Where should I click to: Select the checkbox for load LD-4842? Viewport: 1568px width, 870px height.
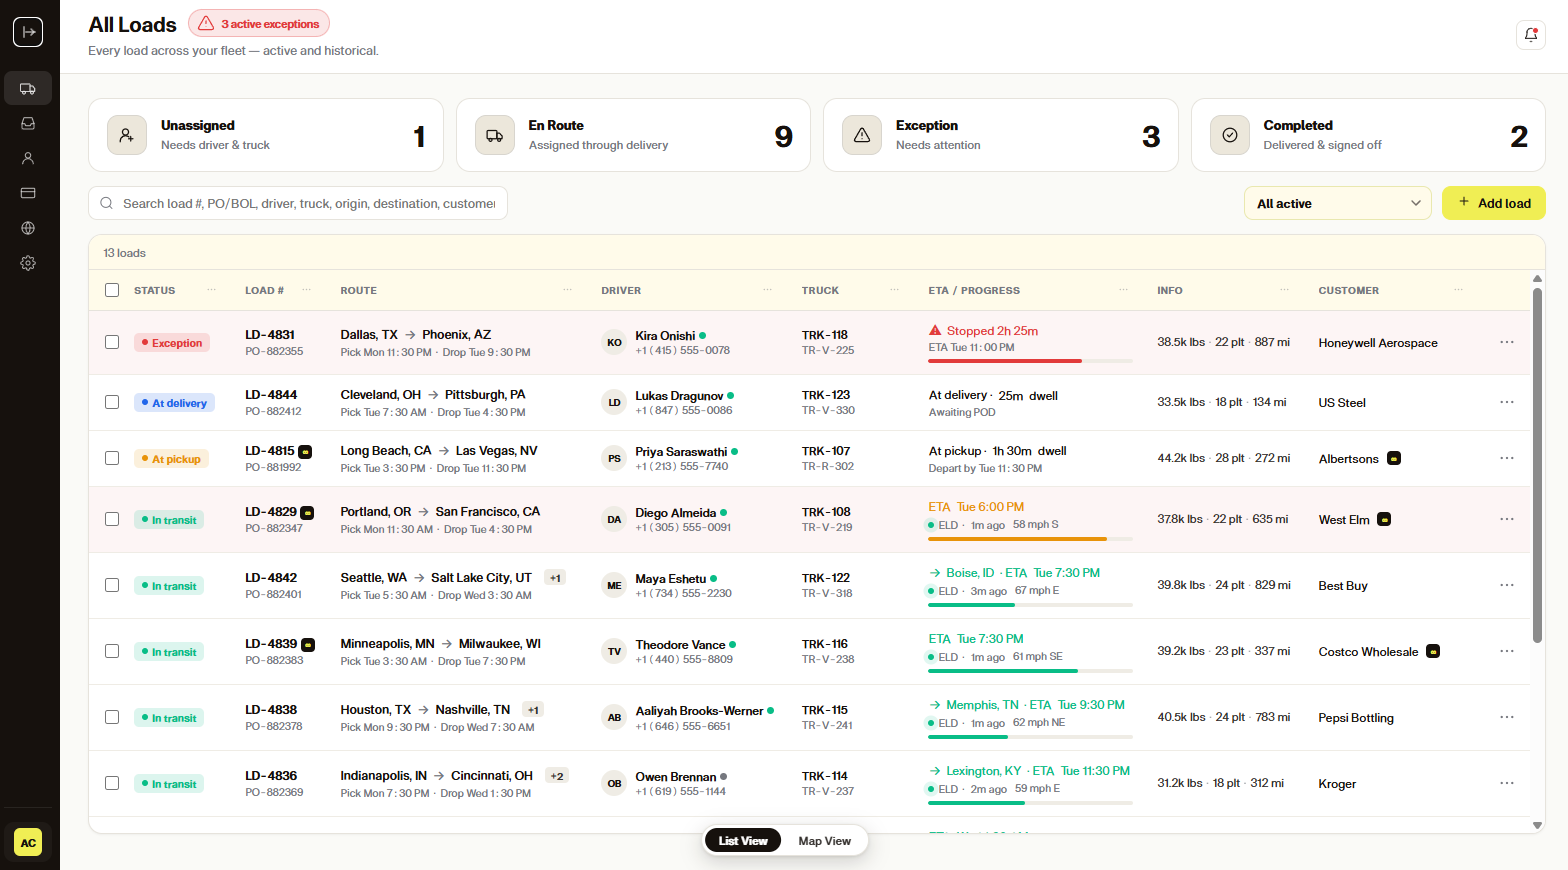112,585
